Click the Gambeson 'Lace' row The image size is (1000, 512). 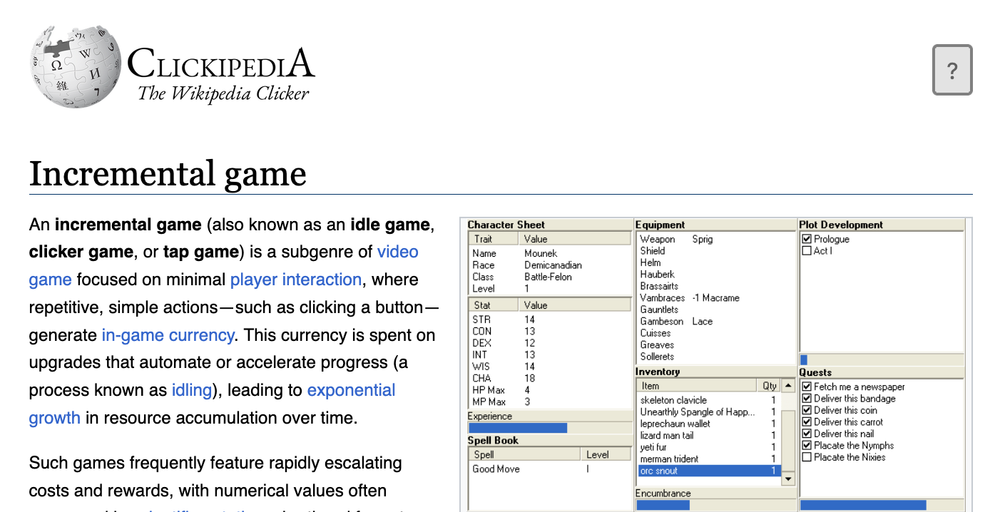[x=716, y=321]
